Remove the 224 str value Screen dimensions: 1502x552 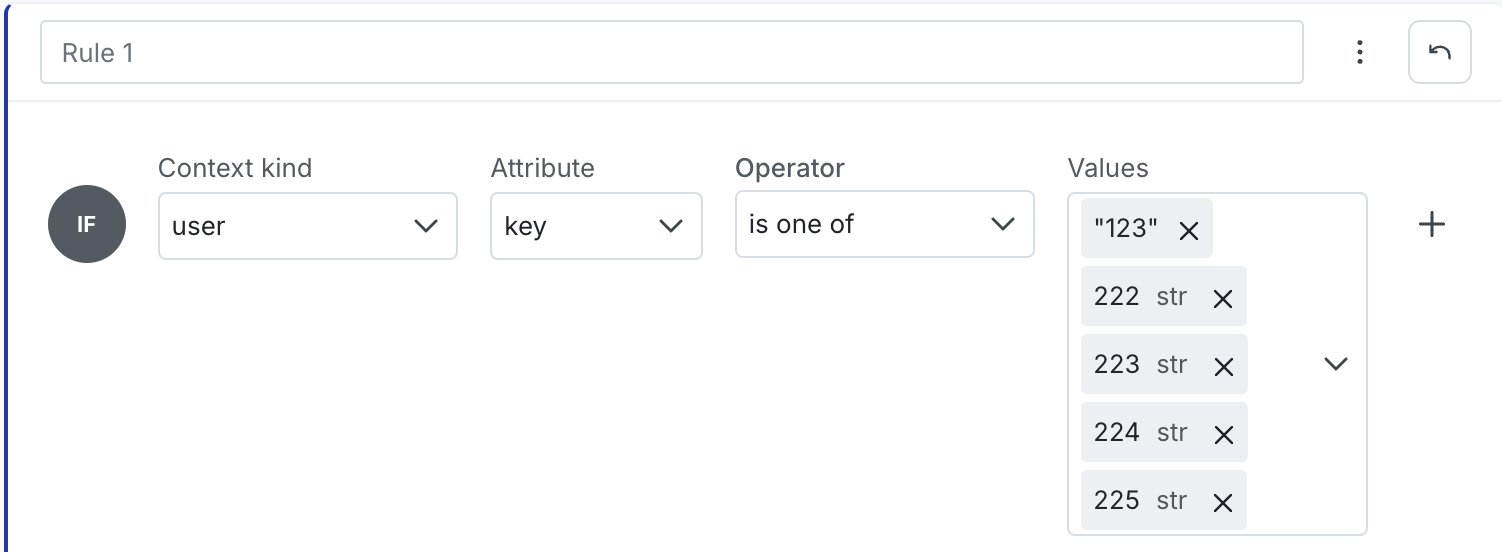tap(1222, 435)
